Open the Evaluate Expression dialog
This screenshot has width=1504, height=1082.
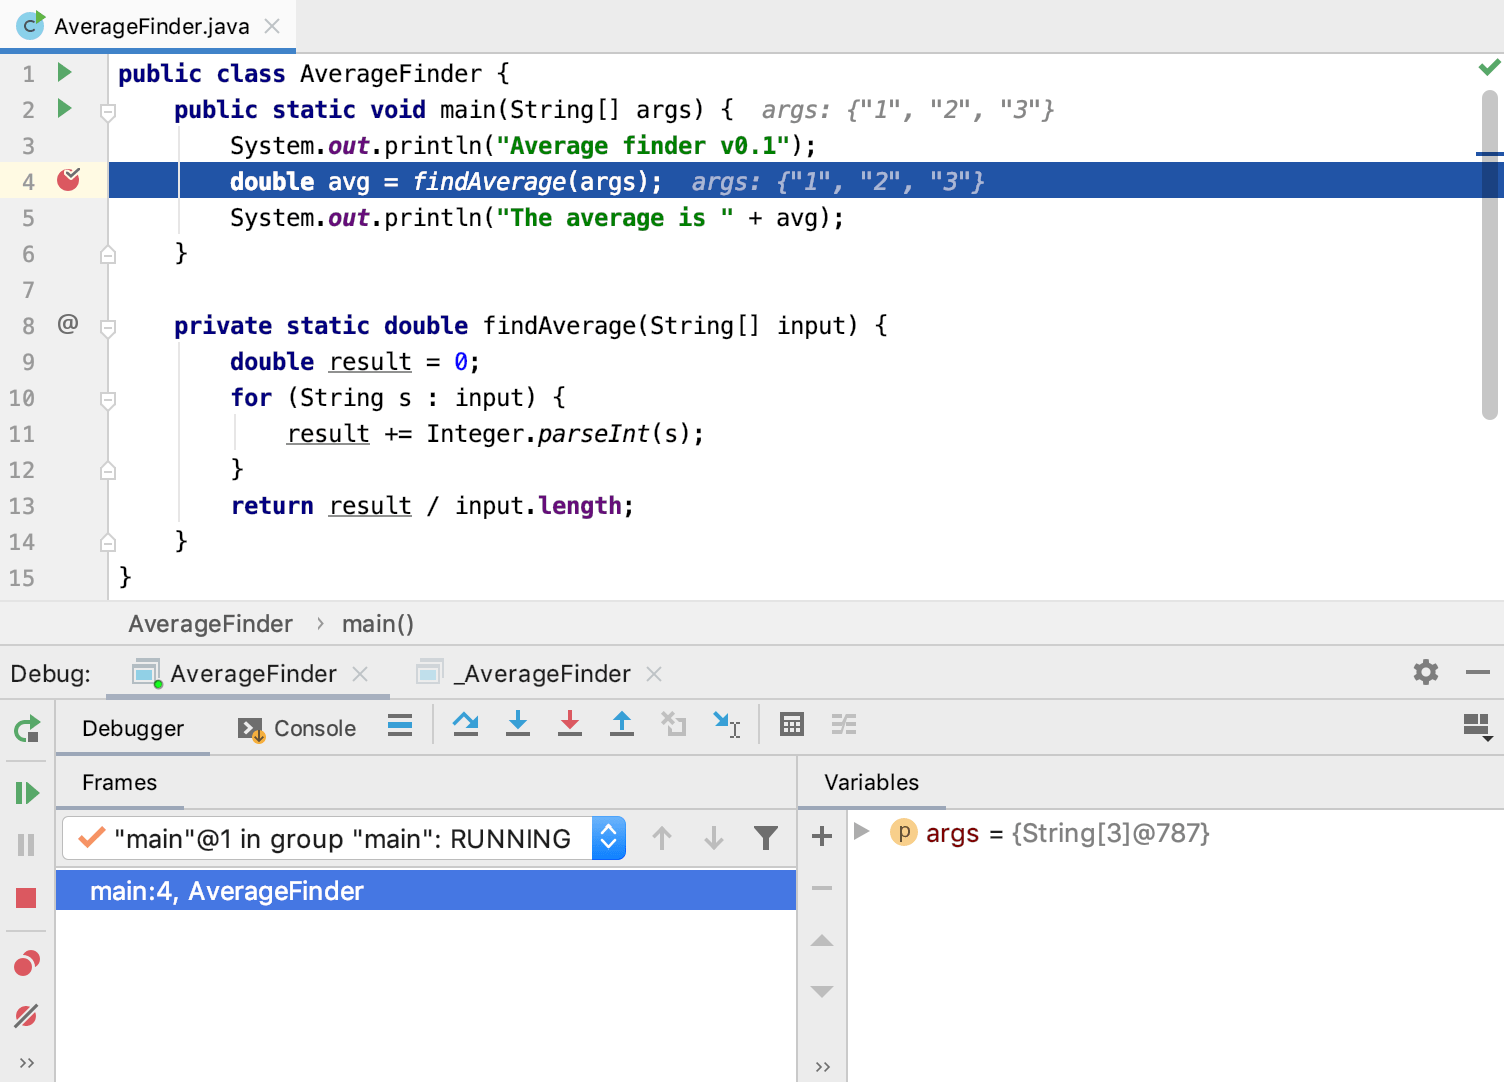792,725
